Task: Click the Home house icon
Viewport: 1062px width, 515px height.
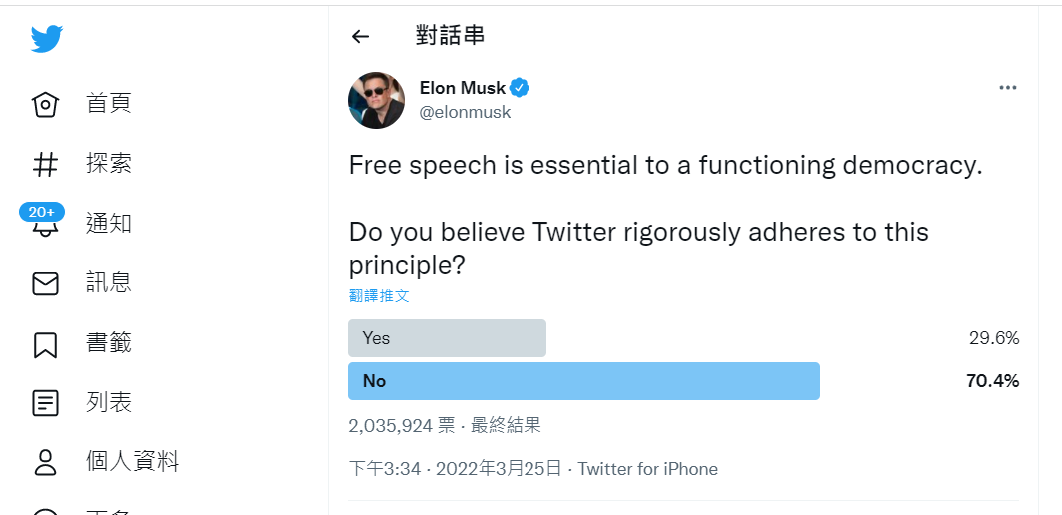Action: pos(46,104)
